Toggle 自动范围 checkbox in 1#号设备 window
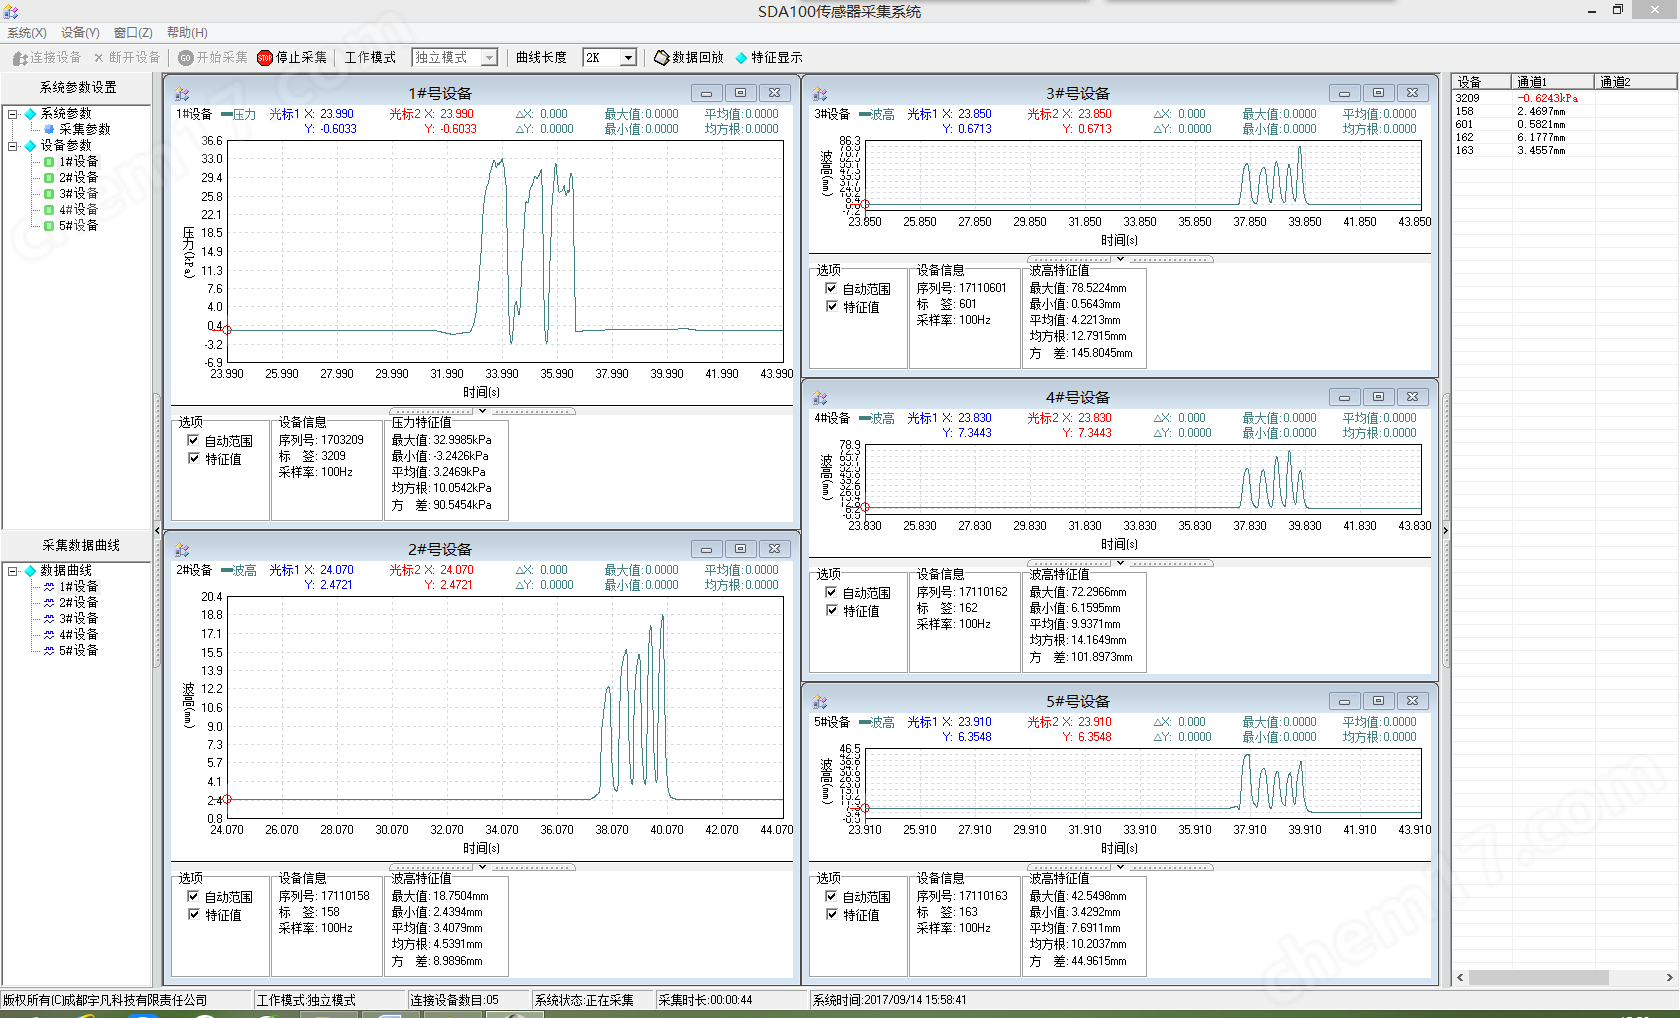 tap(193, 440)
